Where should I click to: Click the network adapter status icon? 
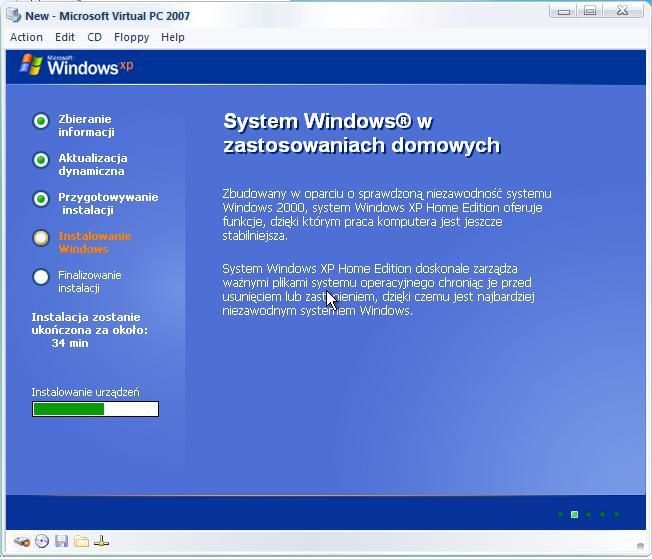101,541
